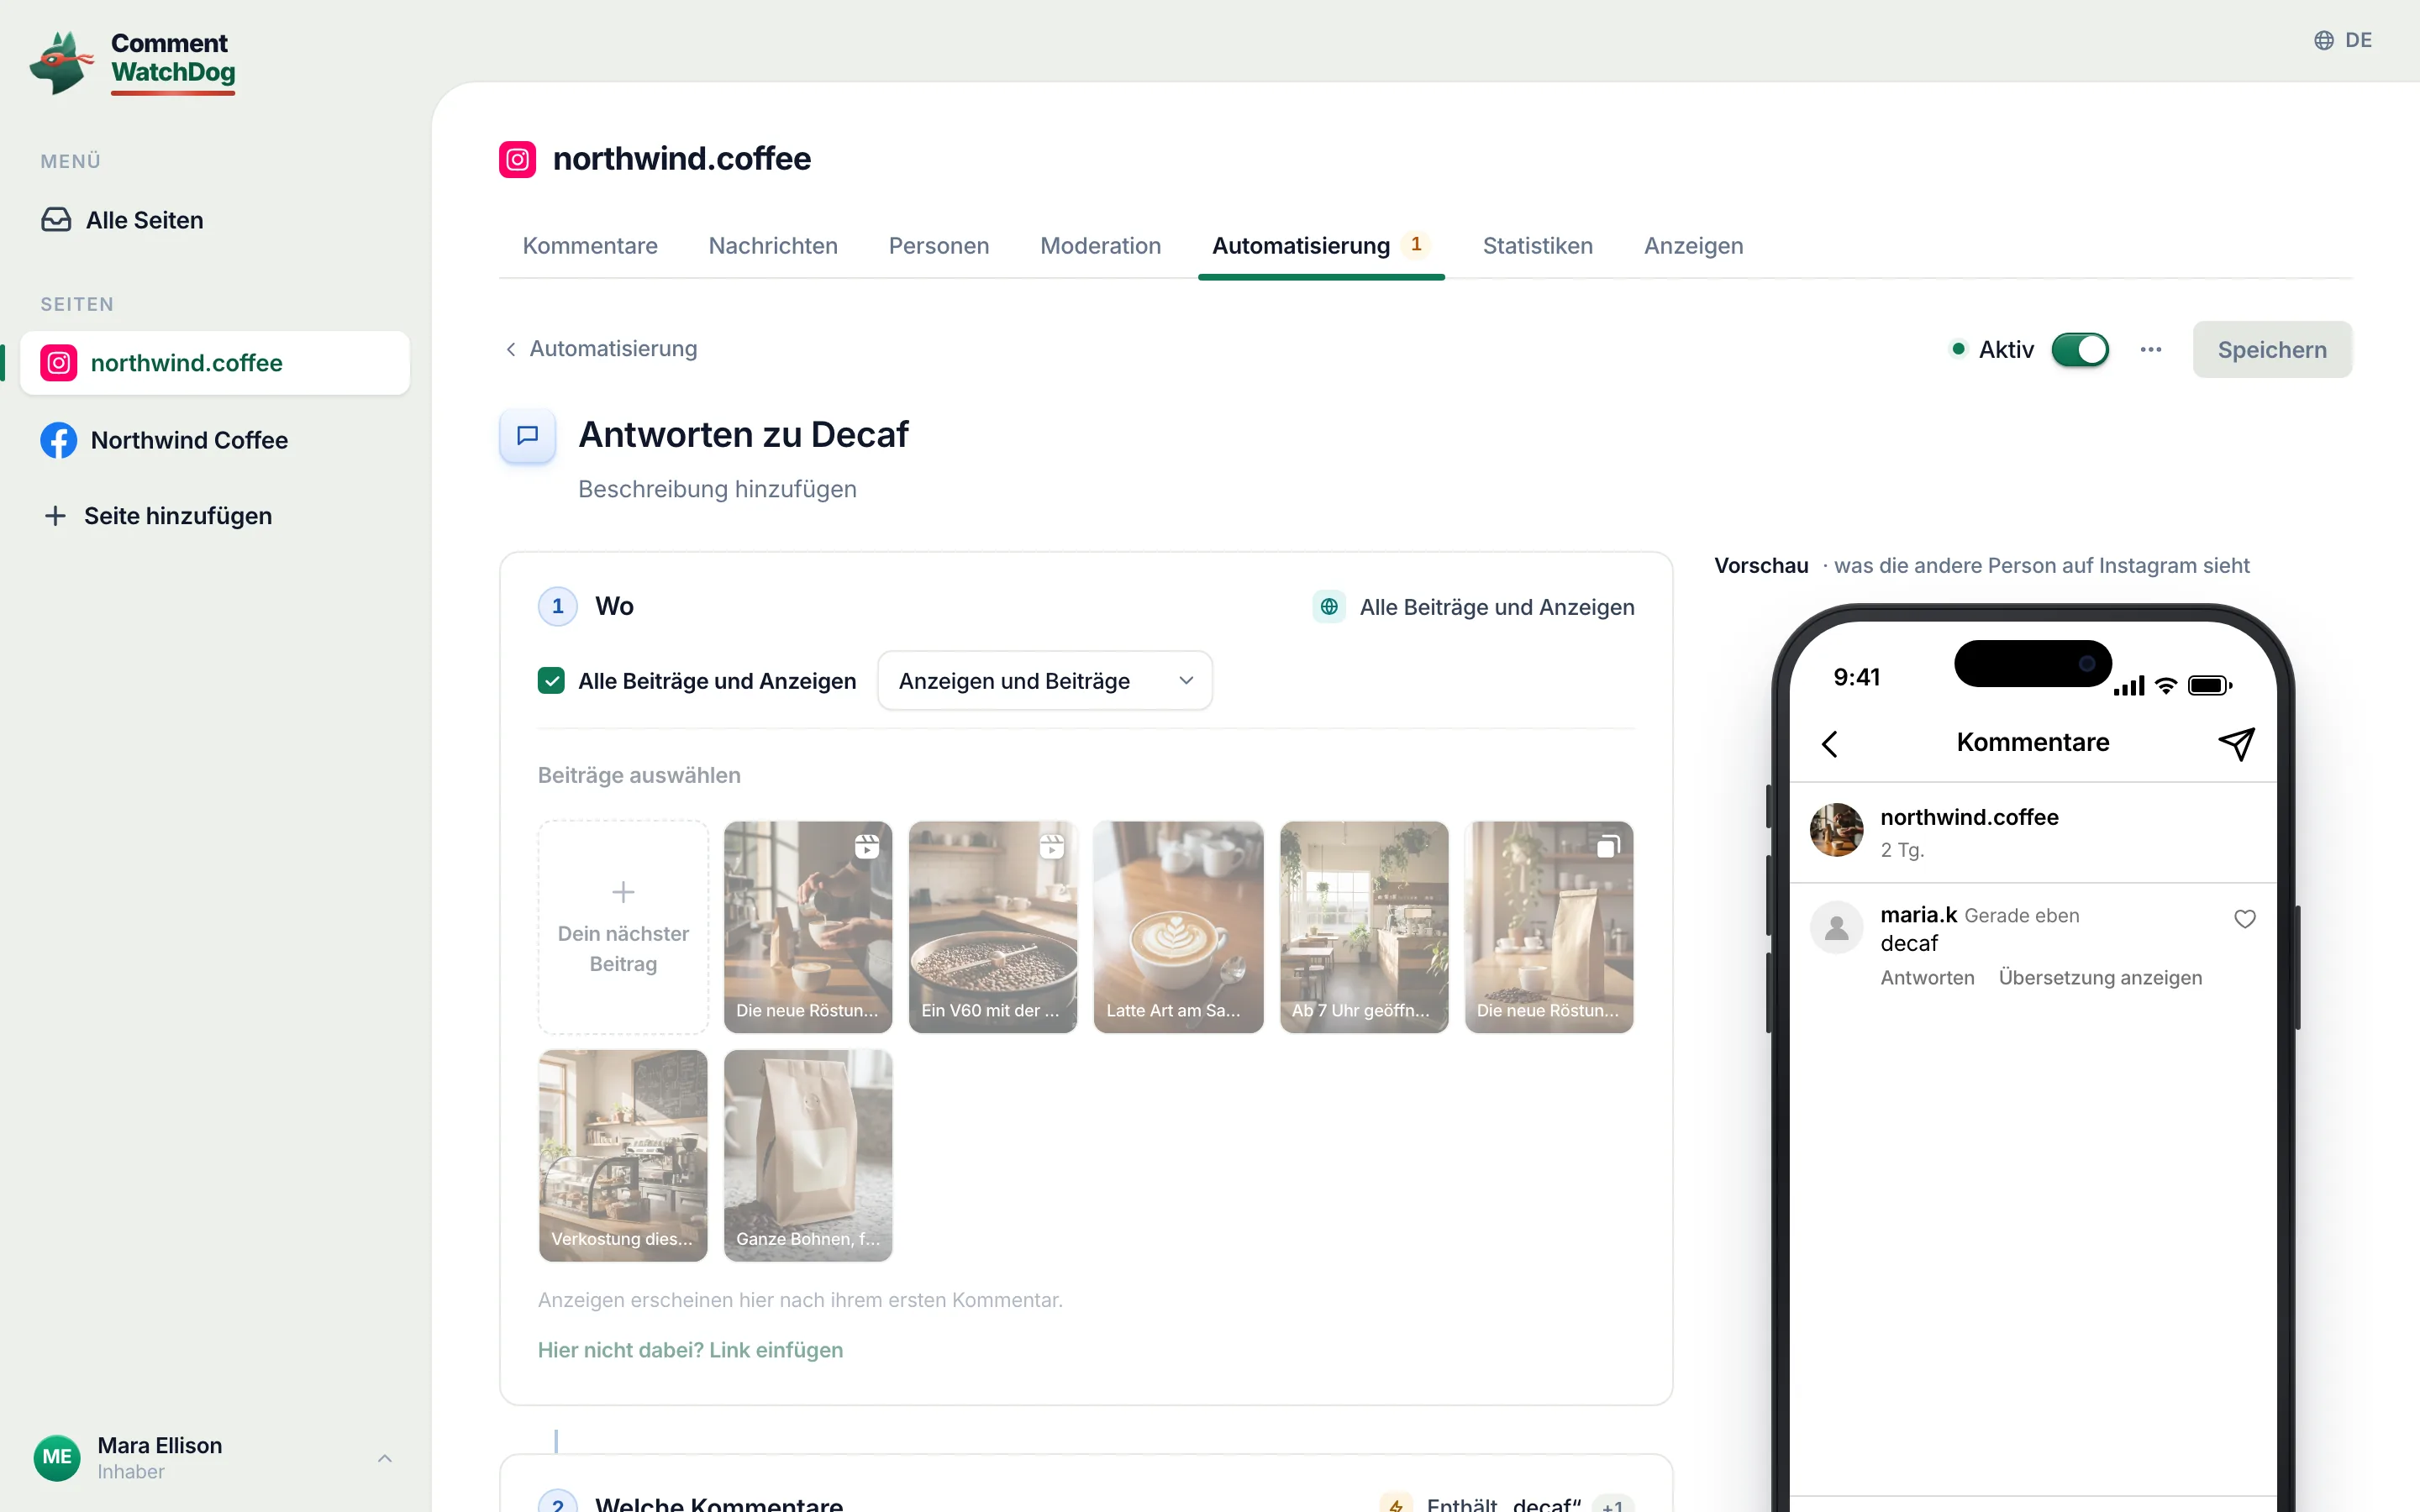Click the Comment WatchDog logo

(133, 62)
